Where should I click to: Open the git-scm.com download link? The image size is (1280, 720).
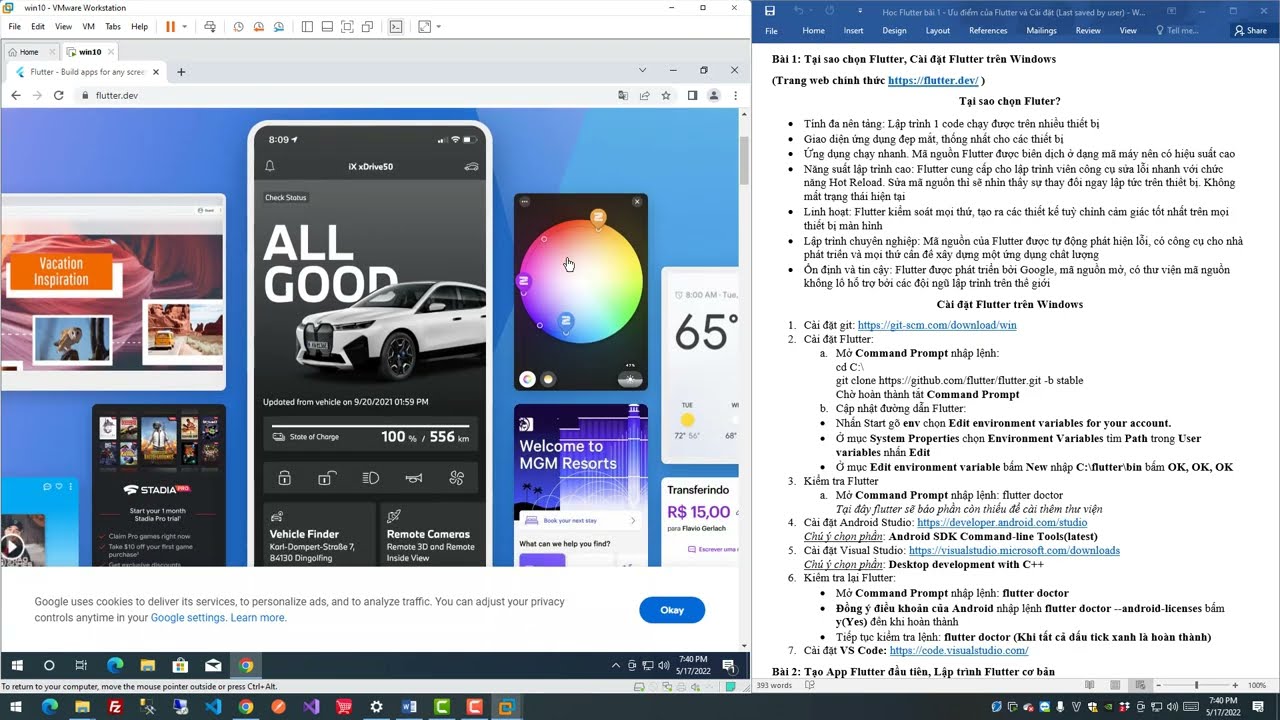(937, 325)
